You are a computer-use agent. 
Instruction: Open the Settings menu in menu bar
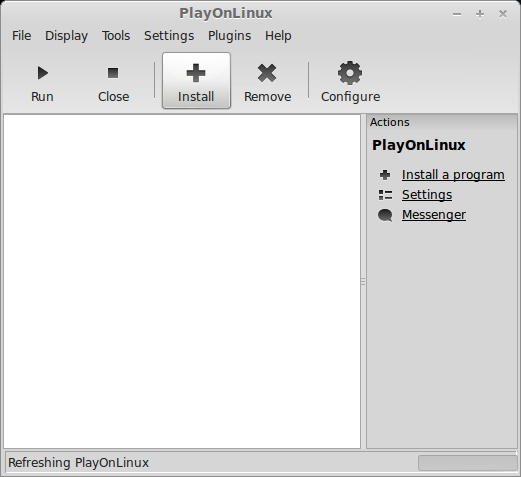(x=169, y=36)
